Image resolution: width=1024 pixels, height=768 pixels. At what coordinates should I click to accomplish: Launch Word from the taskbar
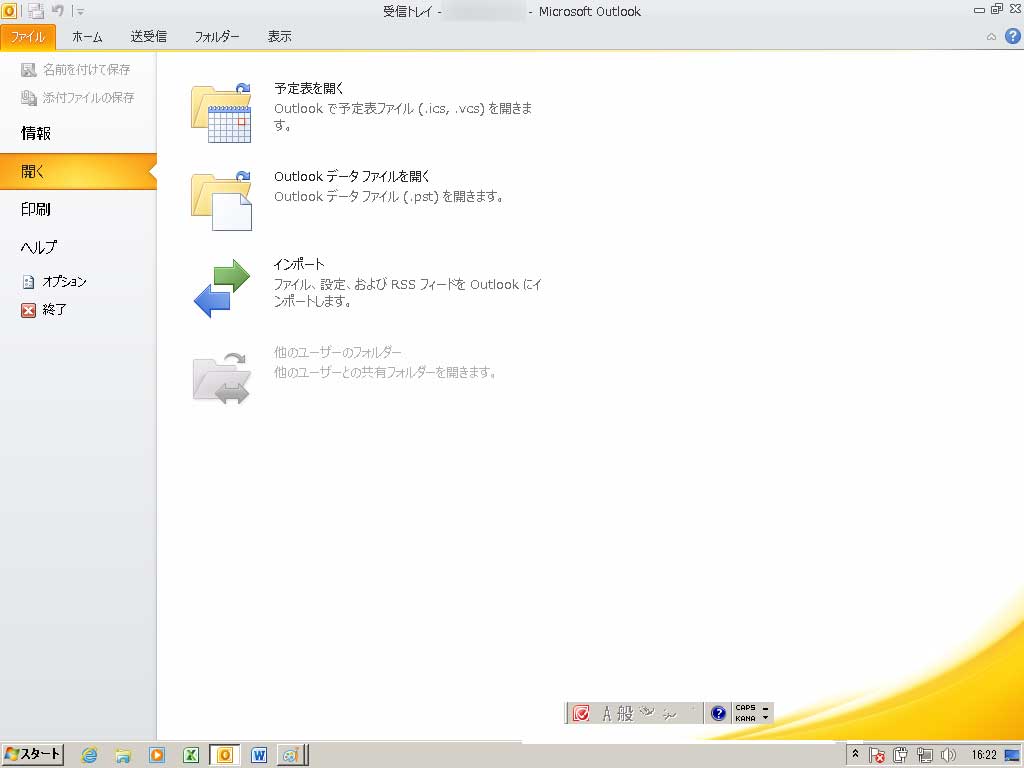(258, 755)
